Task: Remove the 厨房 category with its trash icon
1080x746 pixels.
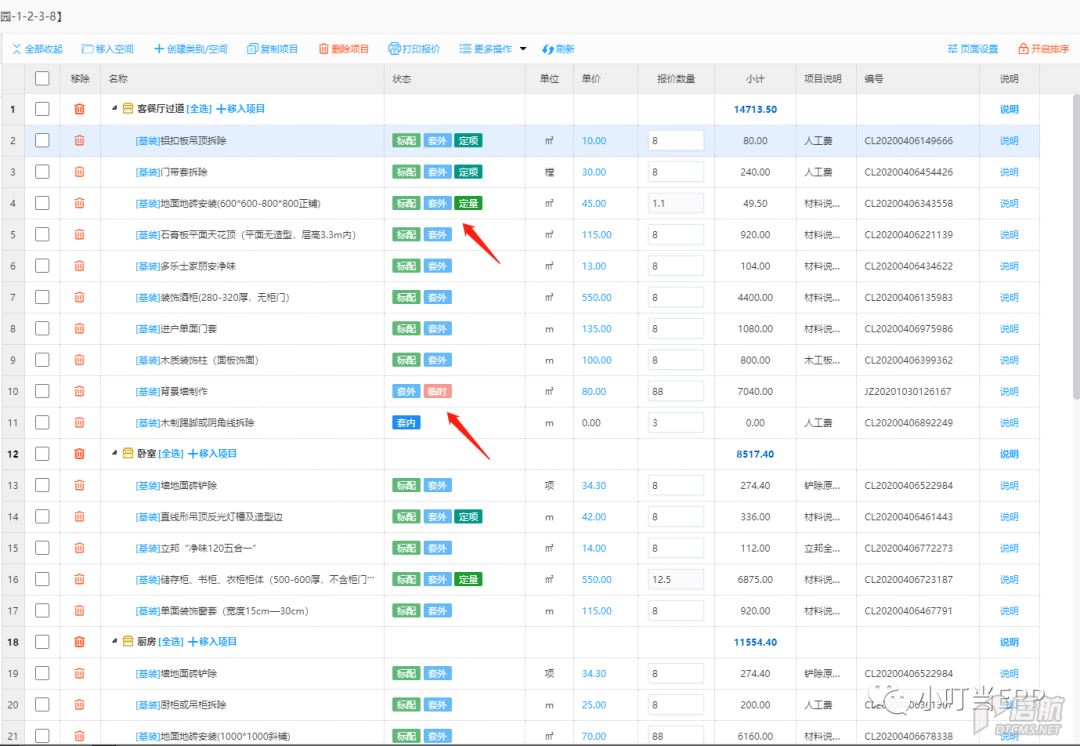Action: (80, 642)
